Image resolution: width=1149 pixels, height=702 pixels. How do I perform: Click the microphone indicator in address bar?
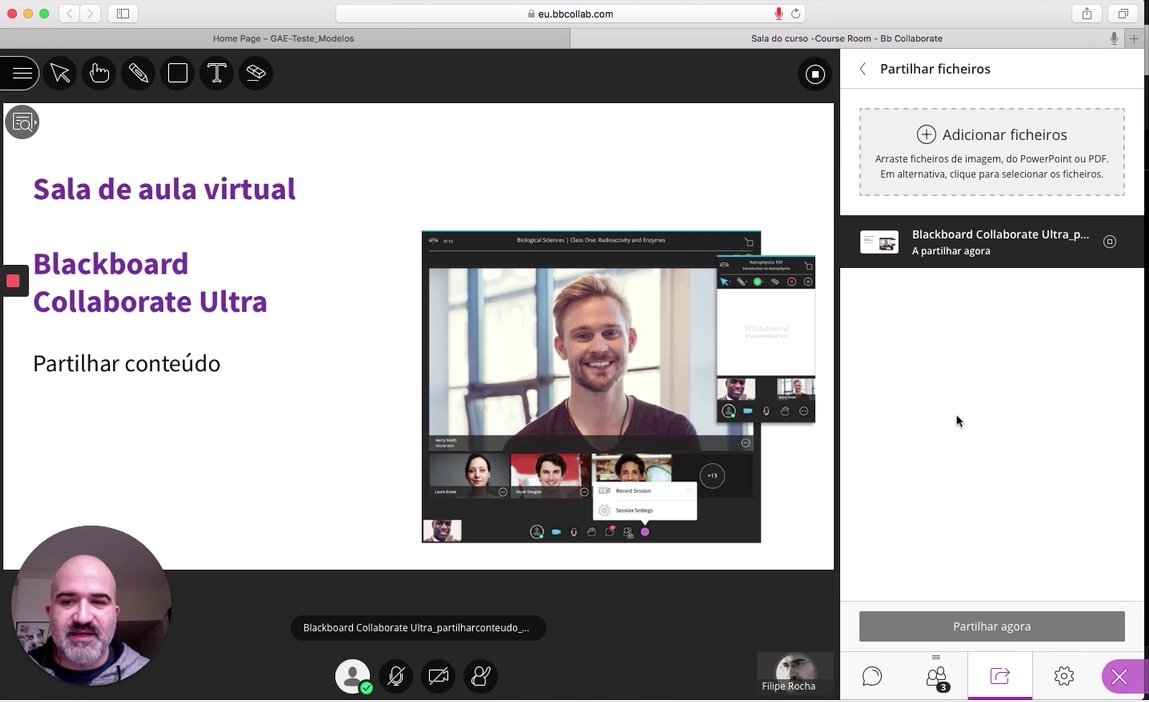coord(778,14)
